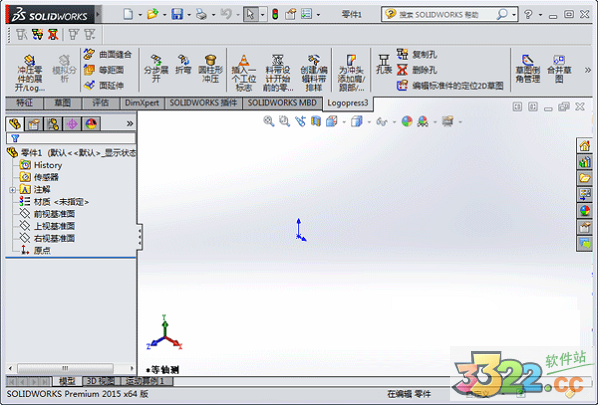Click 创建/编辑料带排样 strip layout tool
600x406 pixels.
[x=314, y=73]
